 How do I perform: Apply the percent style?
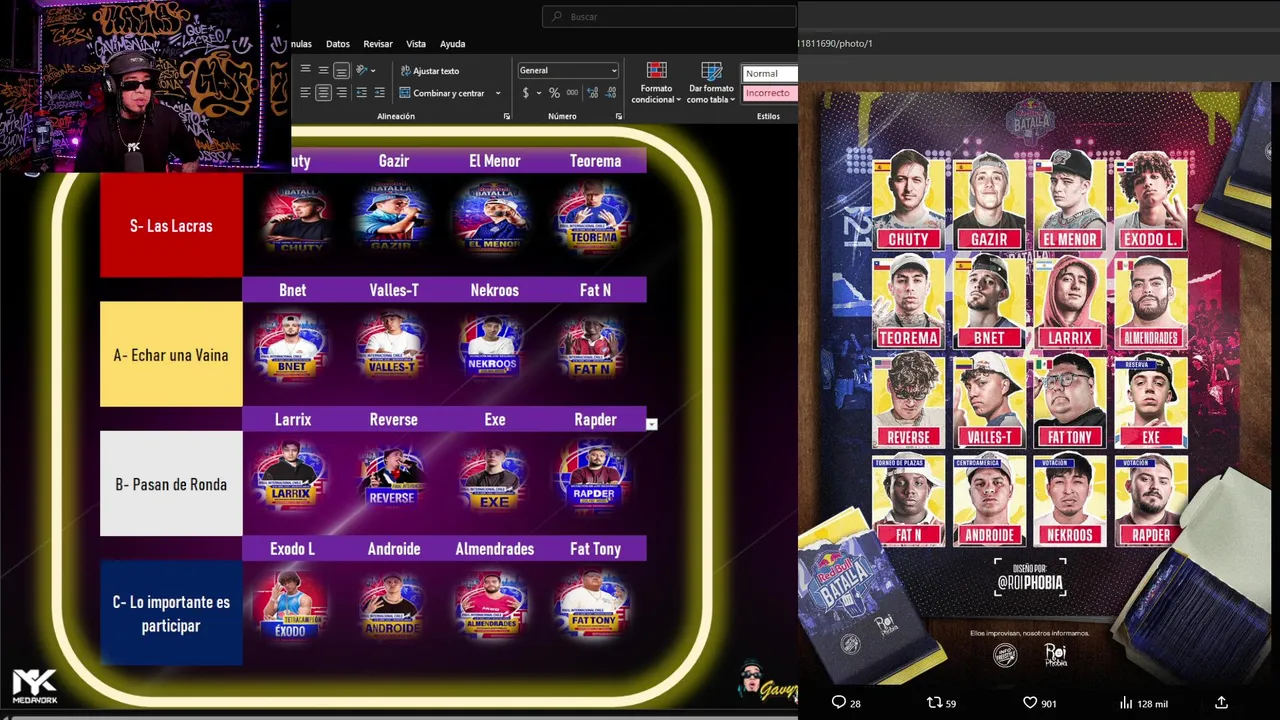pyautogui.click(x=554, y=93)
